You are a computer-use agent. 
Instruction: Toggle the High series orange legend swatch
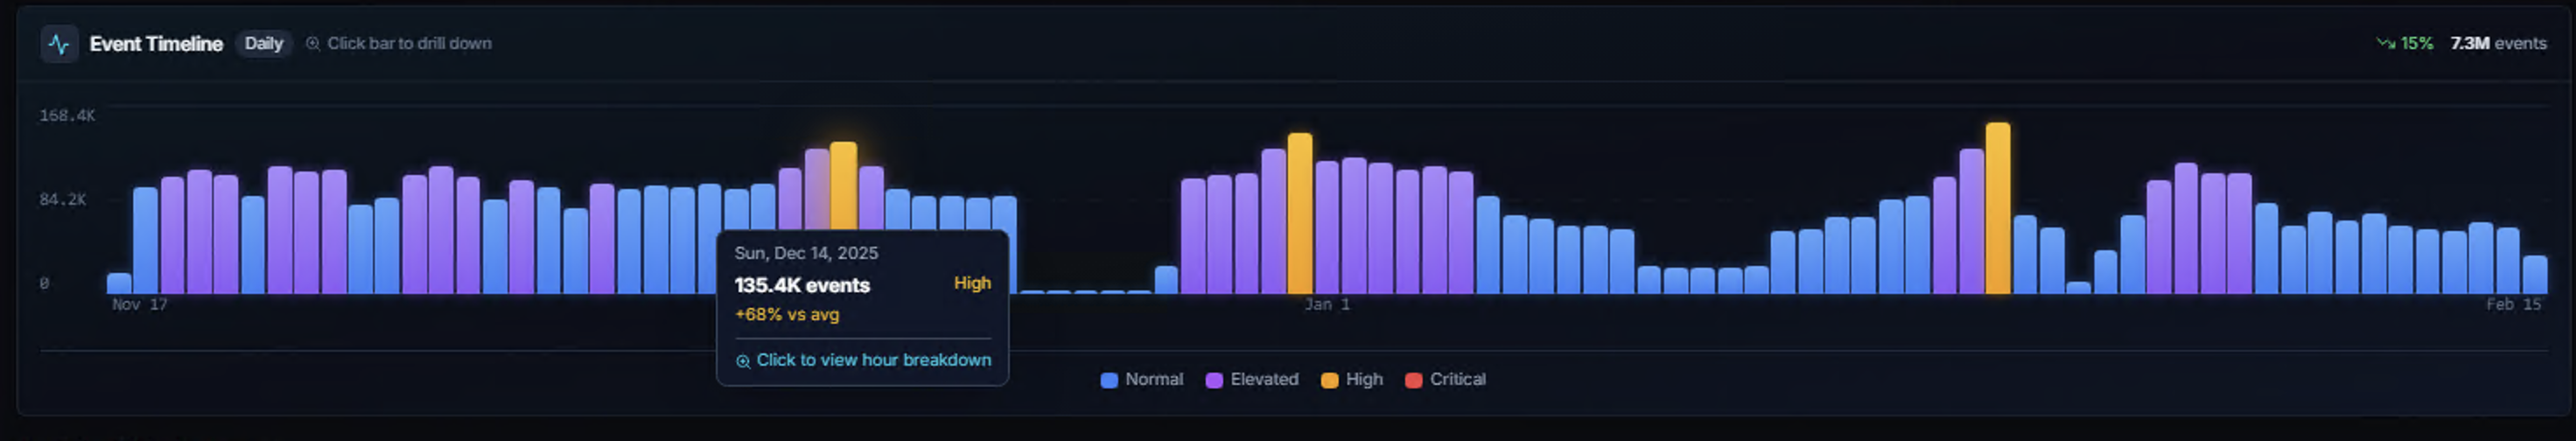1329,380
